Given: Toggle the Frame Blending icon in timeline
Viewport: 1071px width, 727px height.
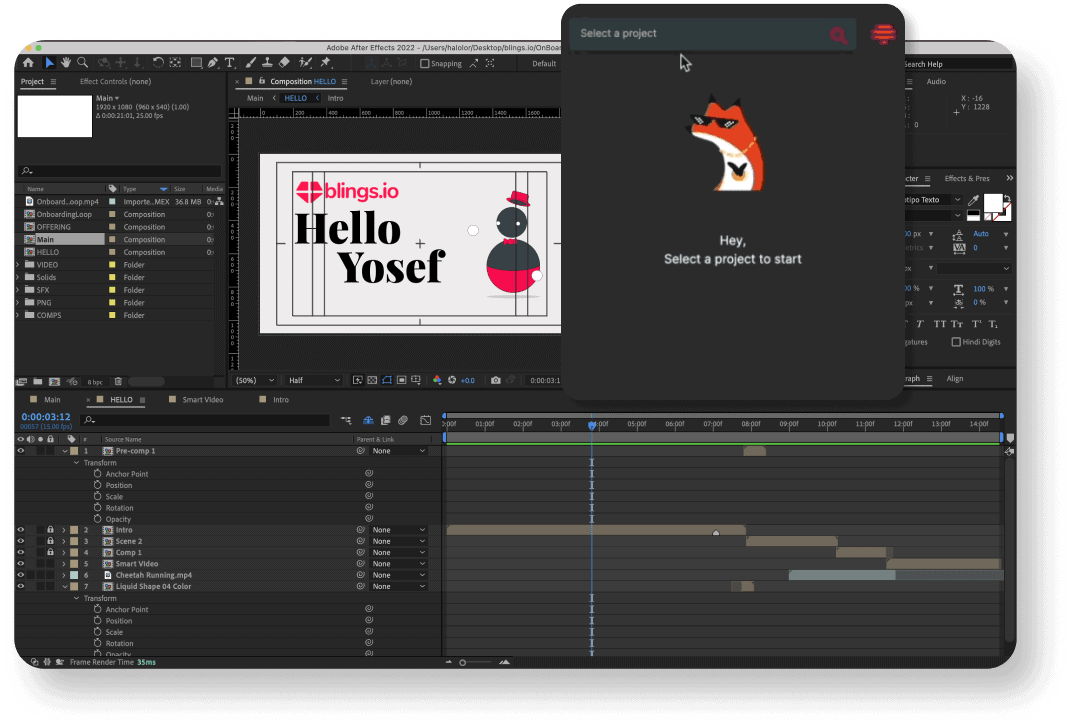Looking at the screenshot, I should coord(385,420).
